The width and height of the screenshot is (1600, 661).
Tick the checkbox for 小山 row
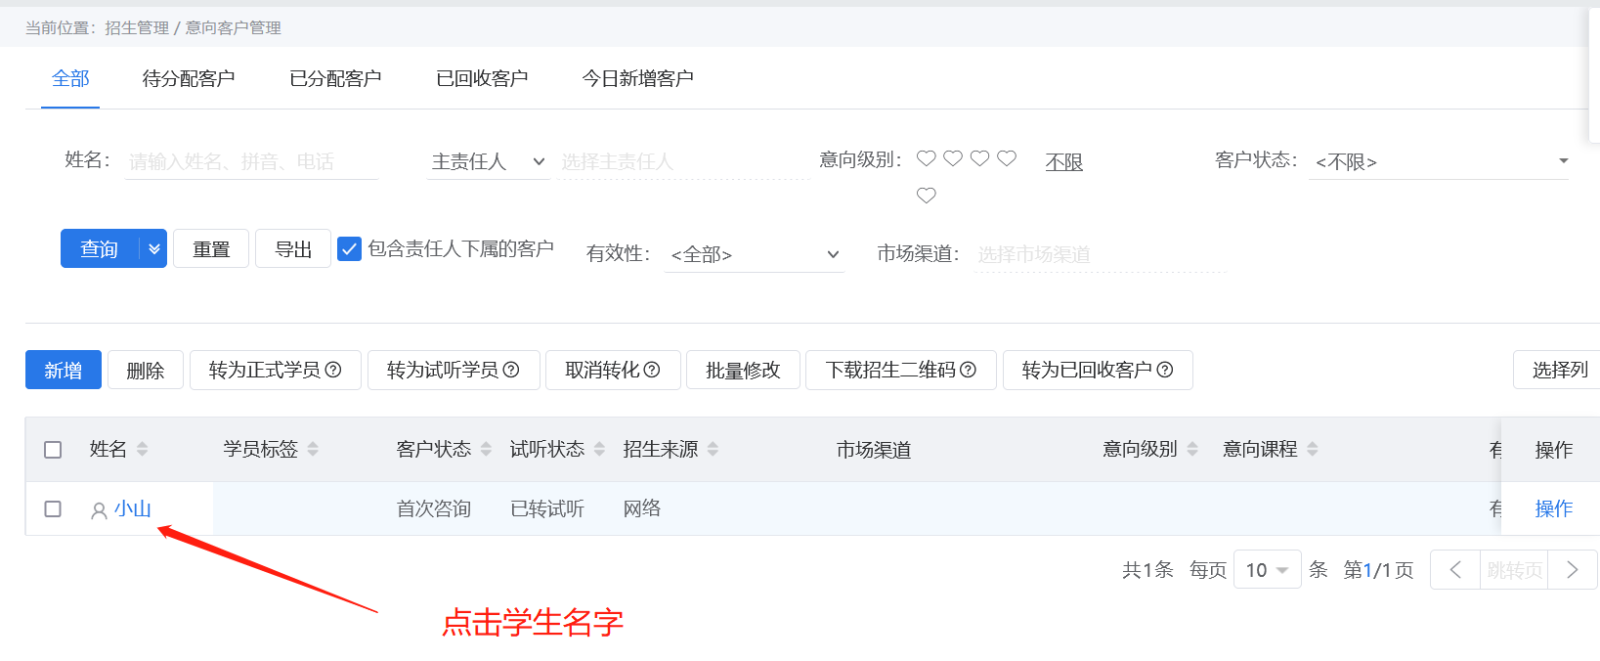53,509
